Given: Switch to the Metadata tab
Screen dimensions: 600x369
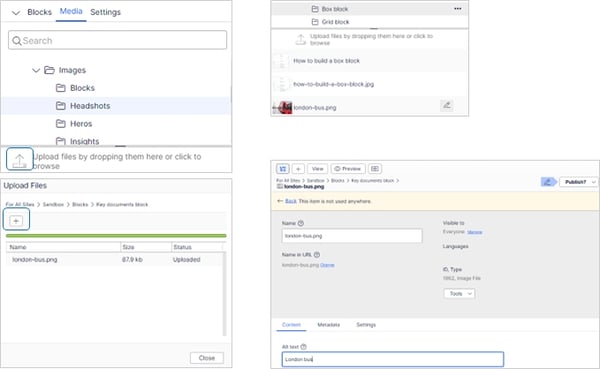Looking at the screenshot, I should coord(329,325).
